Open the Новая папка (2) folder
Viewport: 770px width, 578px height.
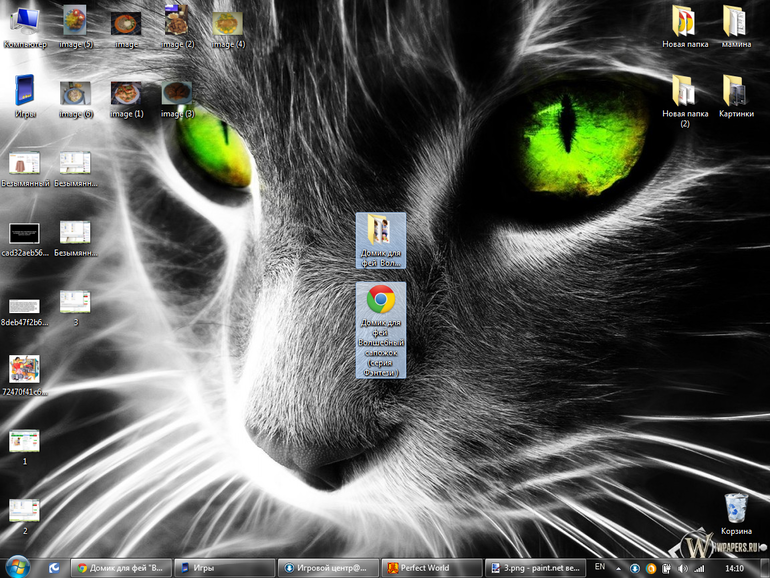[x=685, y=101]
